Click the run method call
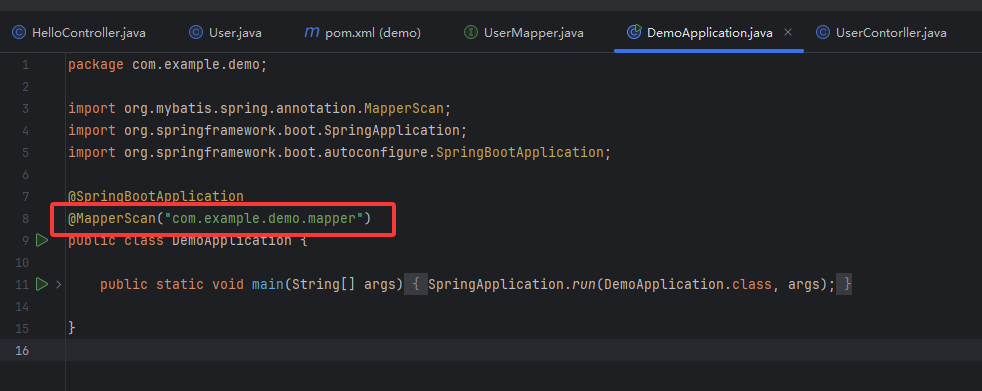 point(583,284)
